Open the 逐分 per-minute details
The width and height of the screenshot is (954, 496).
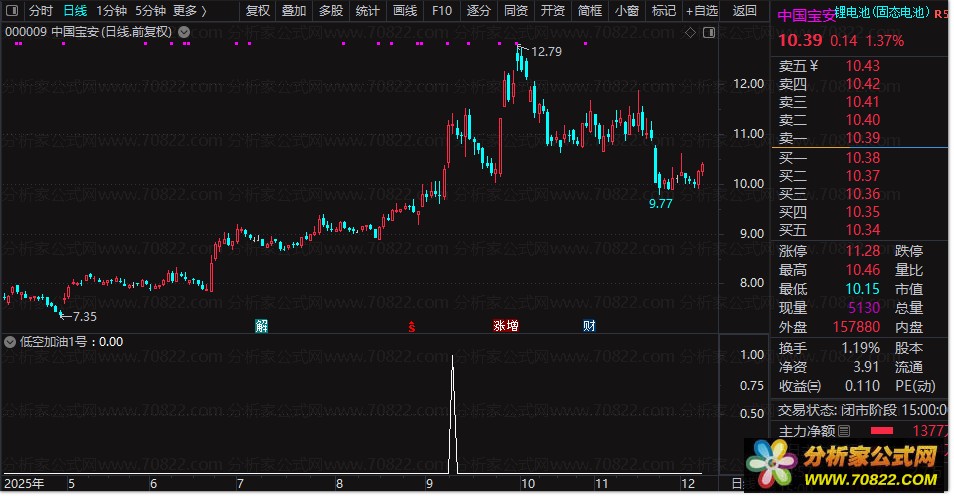(x=479, y=10)
